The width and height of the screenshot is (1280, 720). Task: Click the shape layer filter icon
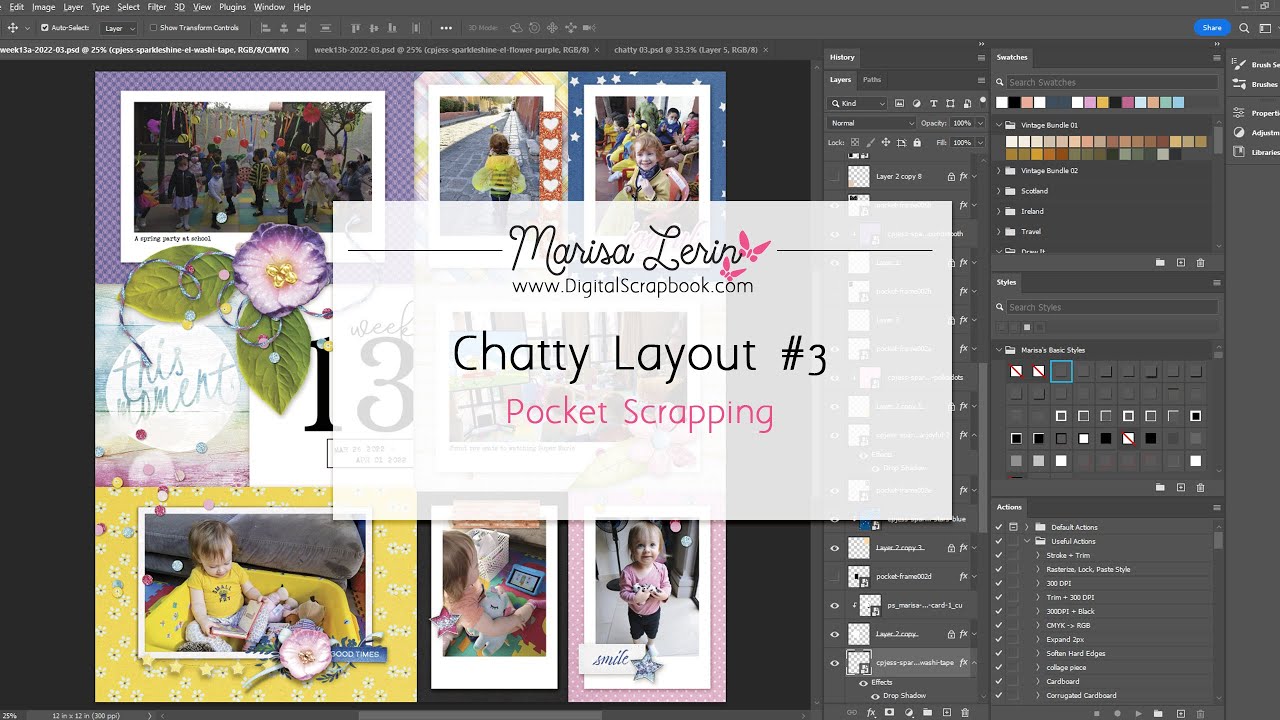pyautogui.click(x=950, y=103)
